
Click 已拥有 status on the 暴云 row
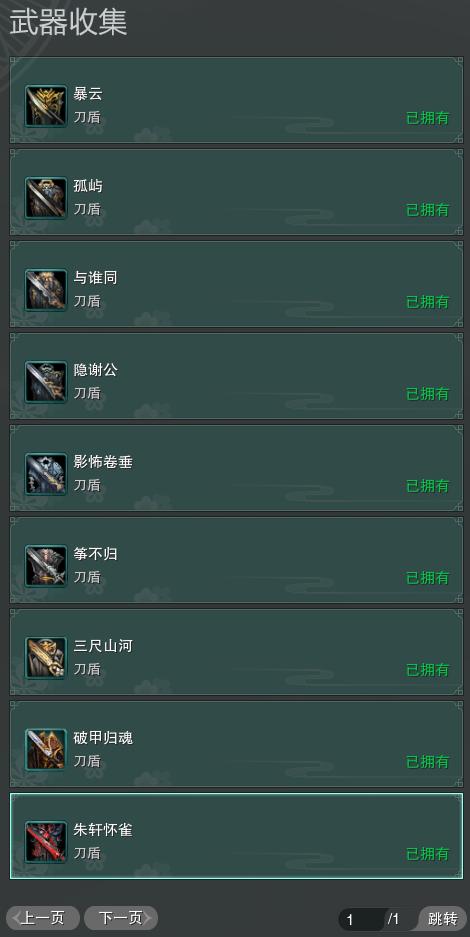(x=428, y=118)
